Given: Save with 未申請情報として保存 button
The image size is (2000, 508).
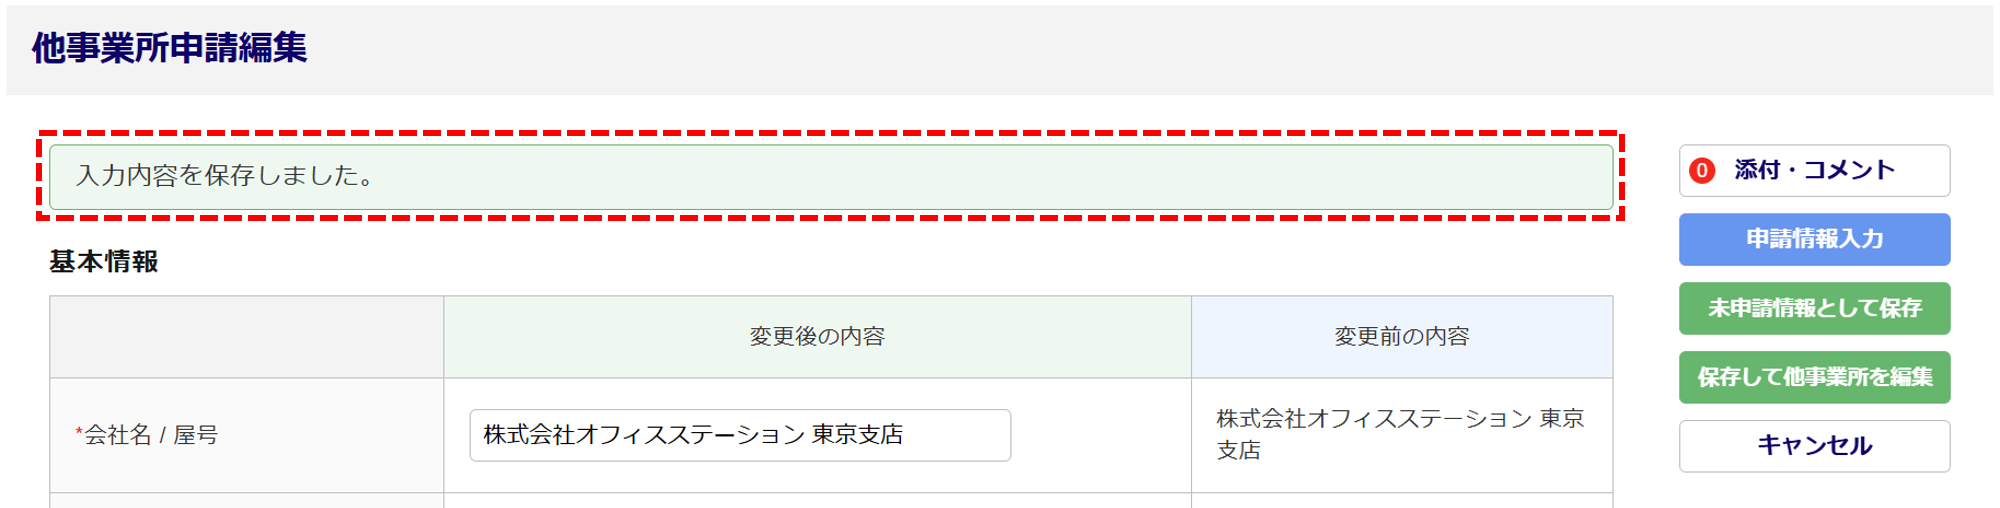Looking at the screenshot, I should click(x=1813, y=308).
